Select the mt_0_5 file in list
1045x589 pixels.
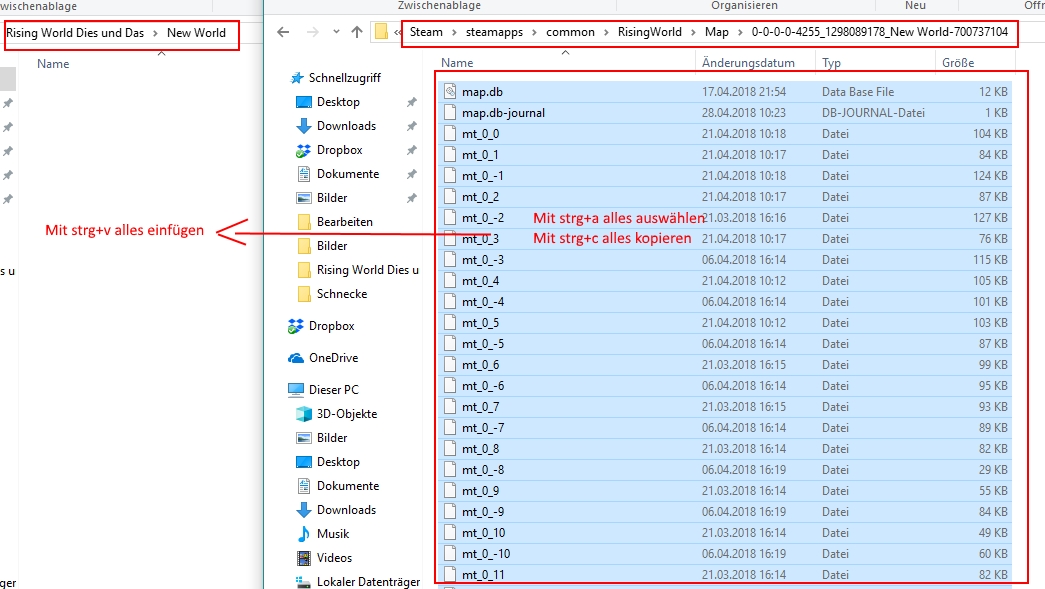(480, 323)
